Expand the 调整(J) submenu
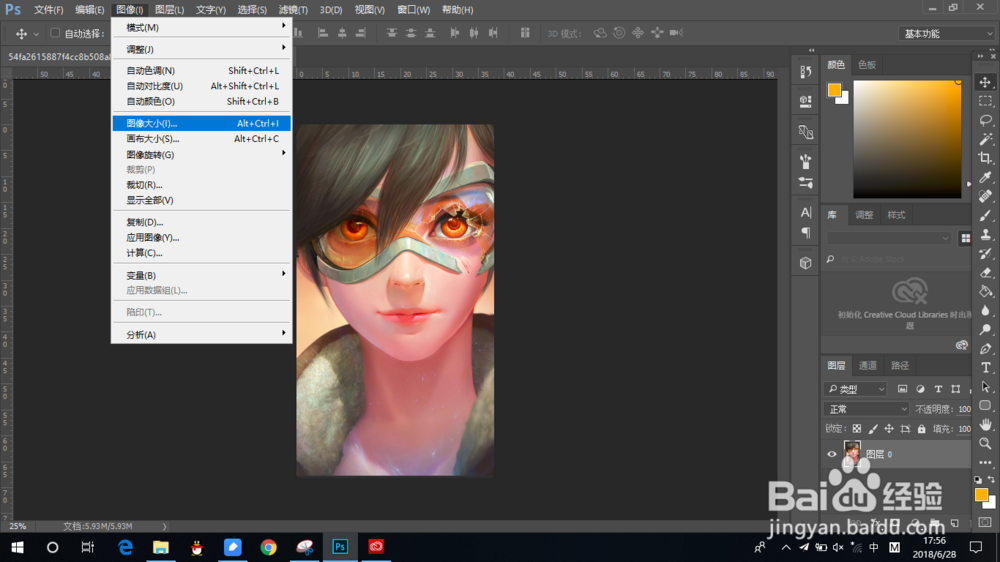 coord(202,49)
